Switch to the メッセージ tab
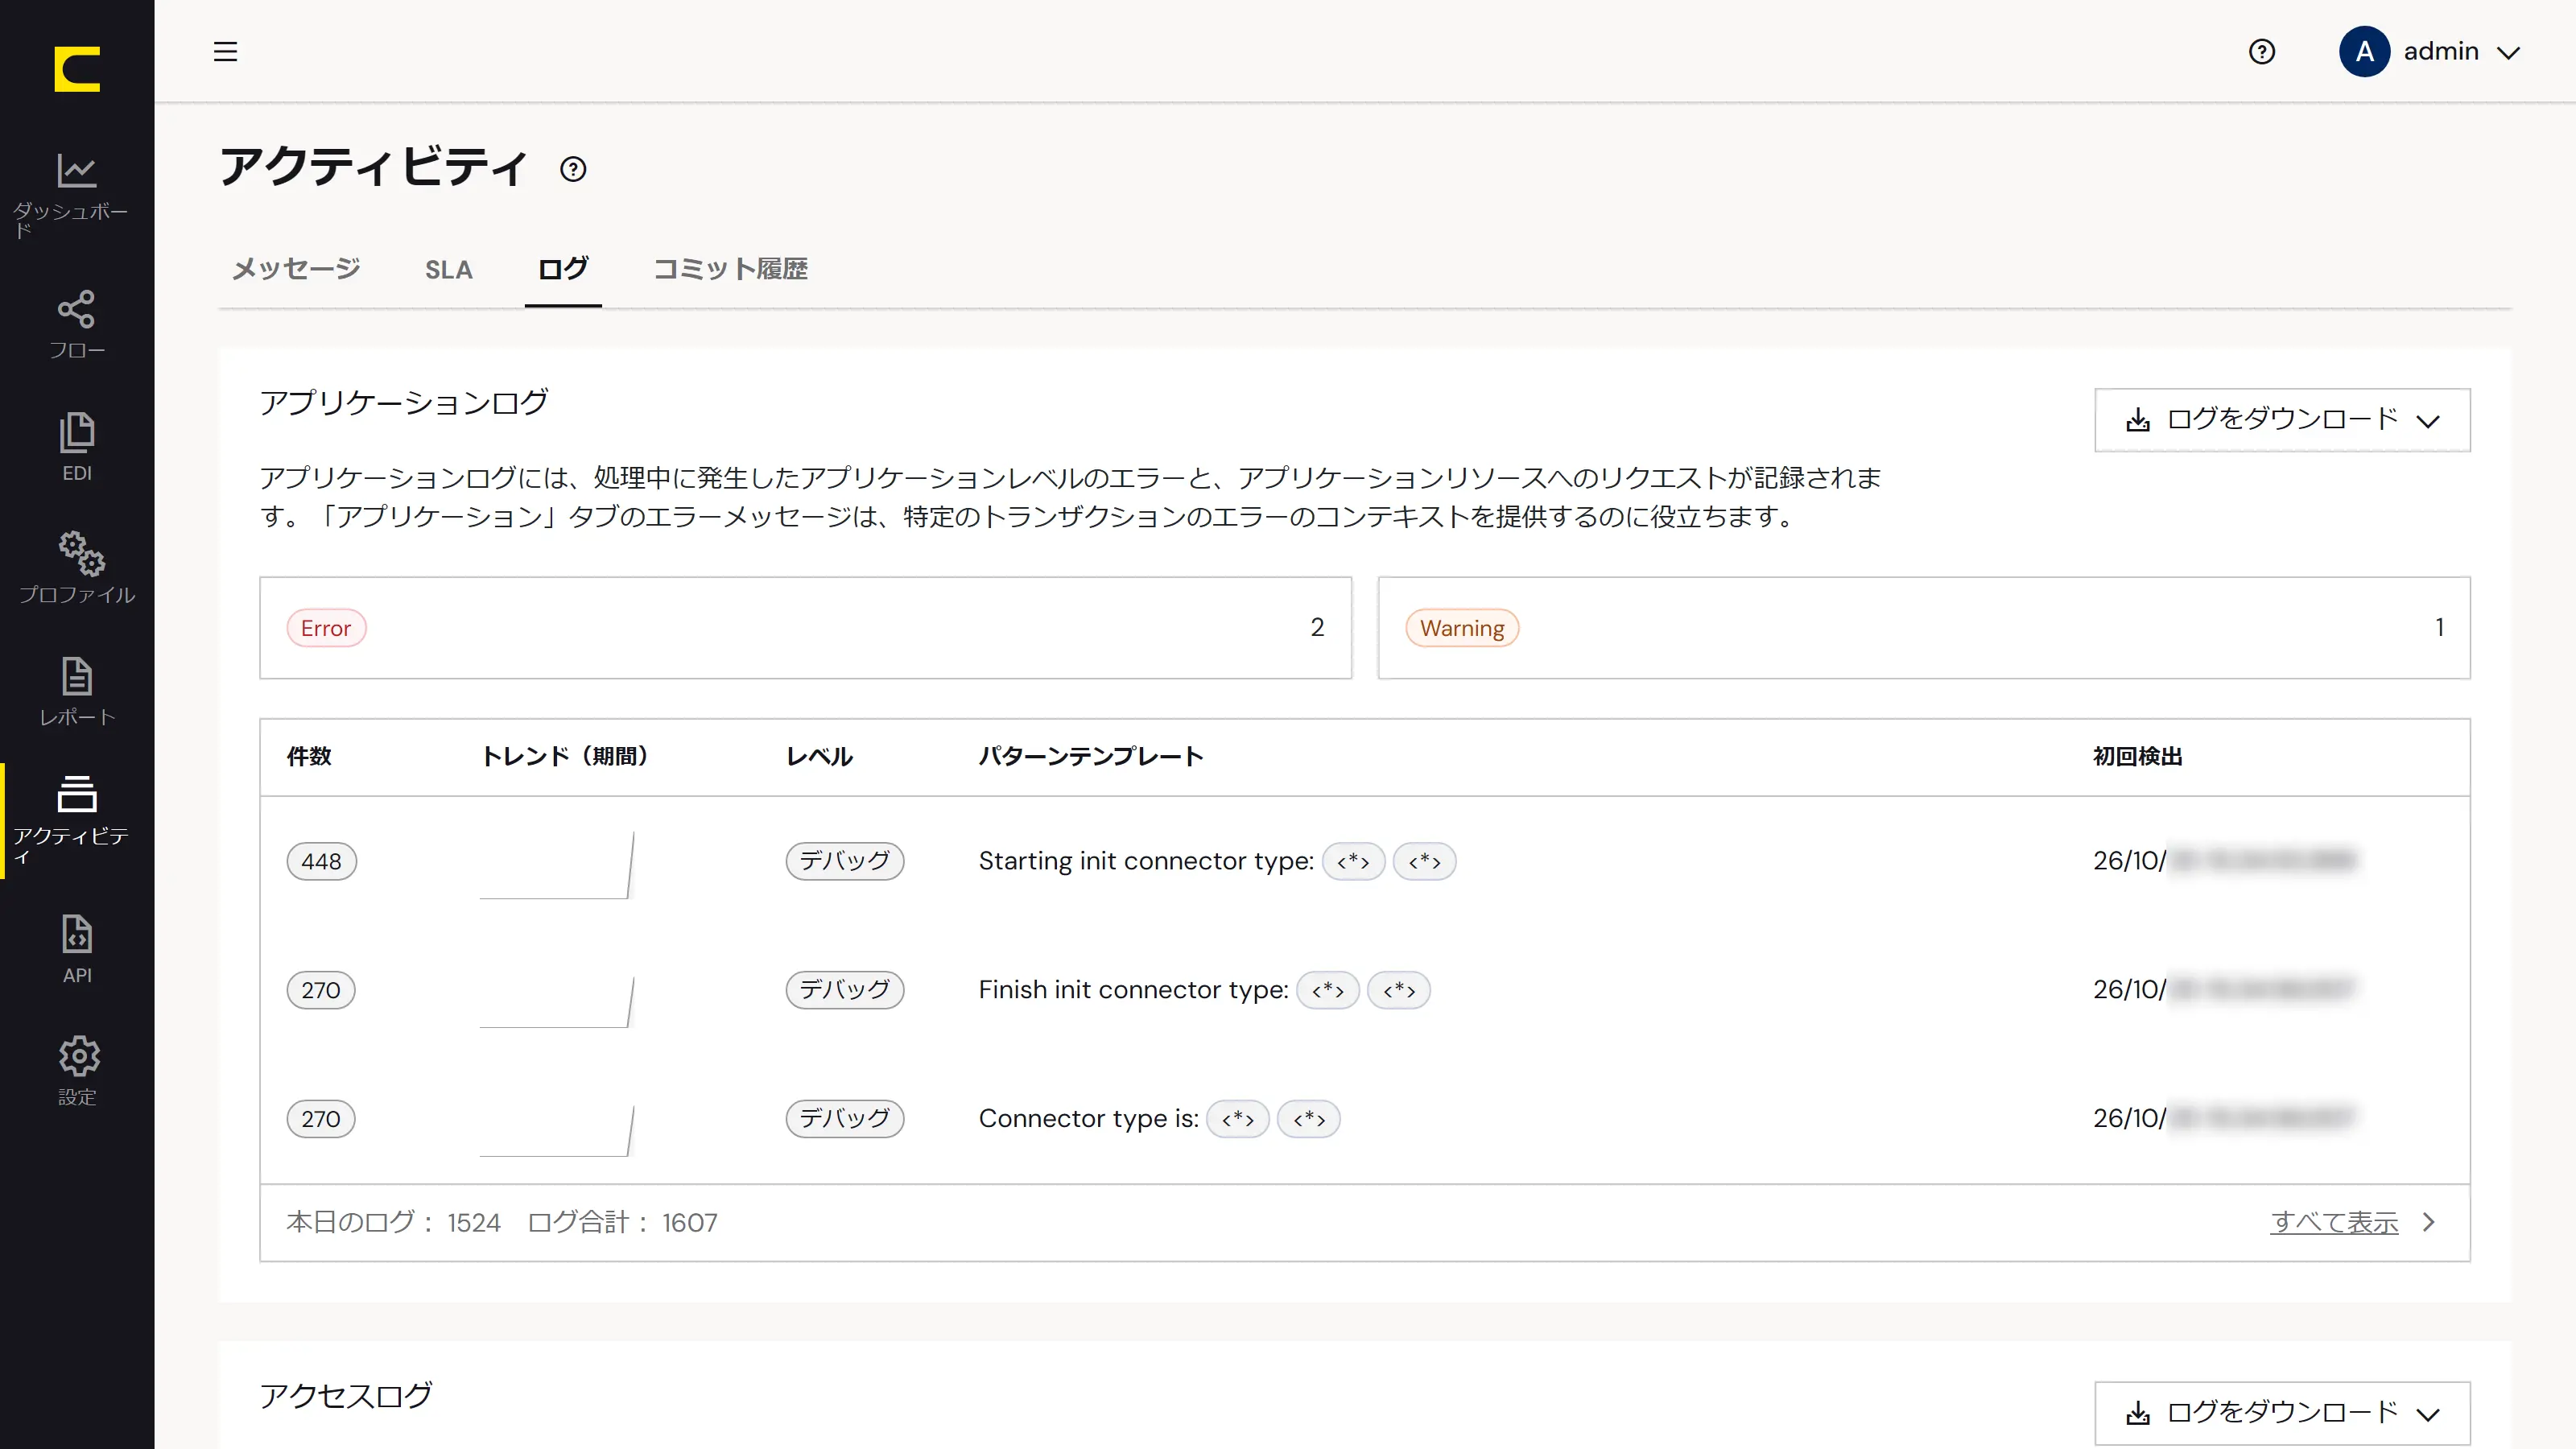The height and width of the screenshot is (1449, 2576). click(296, 269)
